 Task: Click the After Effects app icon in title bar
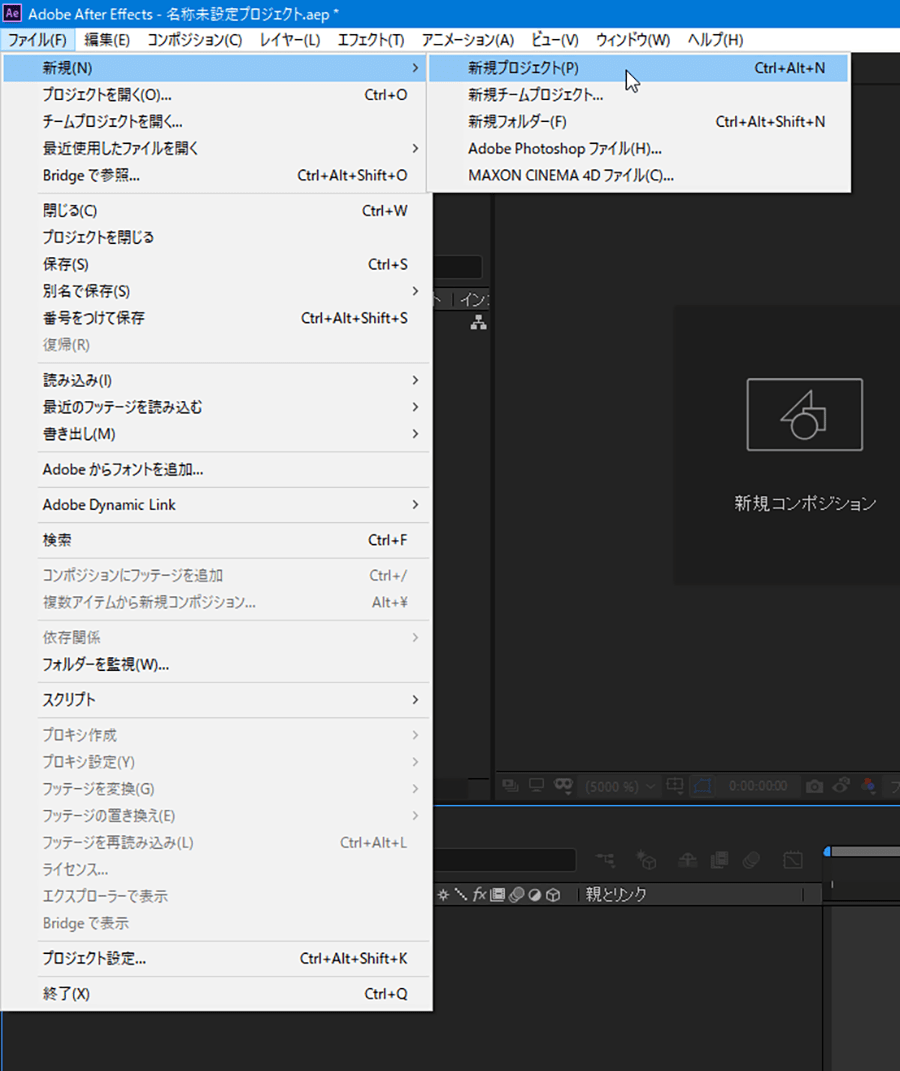12,13
